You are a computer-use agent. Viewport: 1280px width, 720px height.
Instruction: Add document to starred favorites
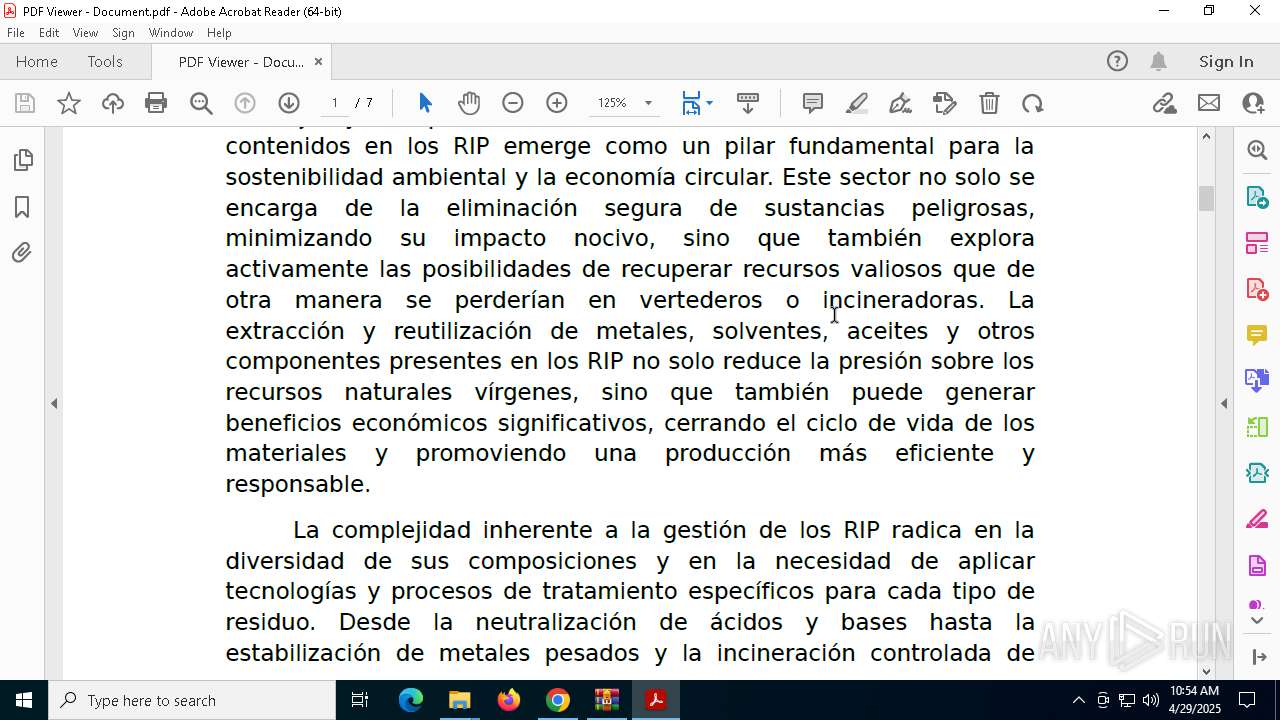tap(69, 103)
